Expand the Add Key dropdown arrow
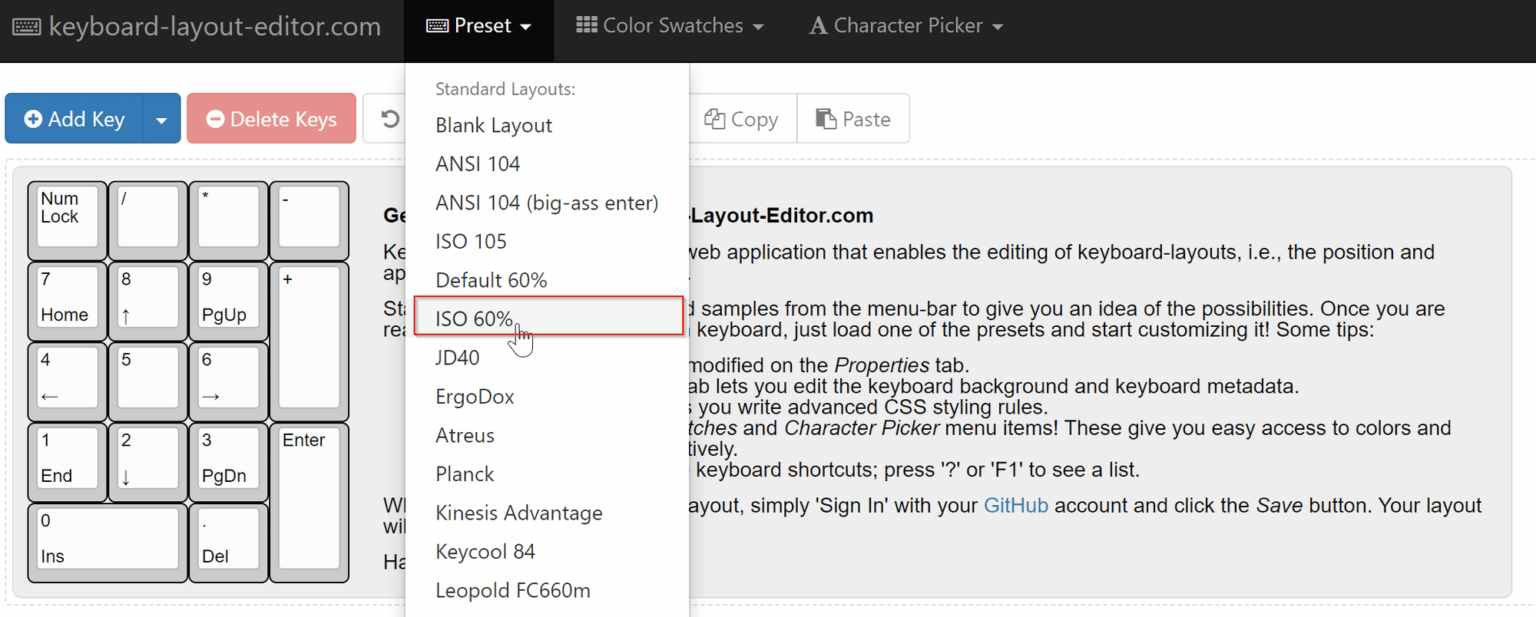Viewport: 1536px width, 617px height. [x=162, y=119]
